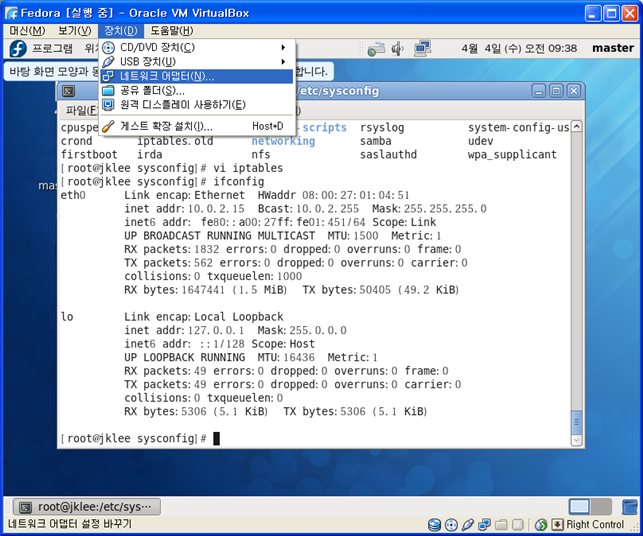Click HWaddr 08:00:27:01:04:51 value
This screenshot has width=643, height=536.
pyautogui.click(x=356, y=195)
